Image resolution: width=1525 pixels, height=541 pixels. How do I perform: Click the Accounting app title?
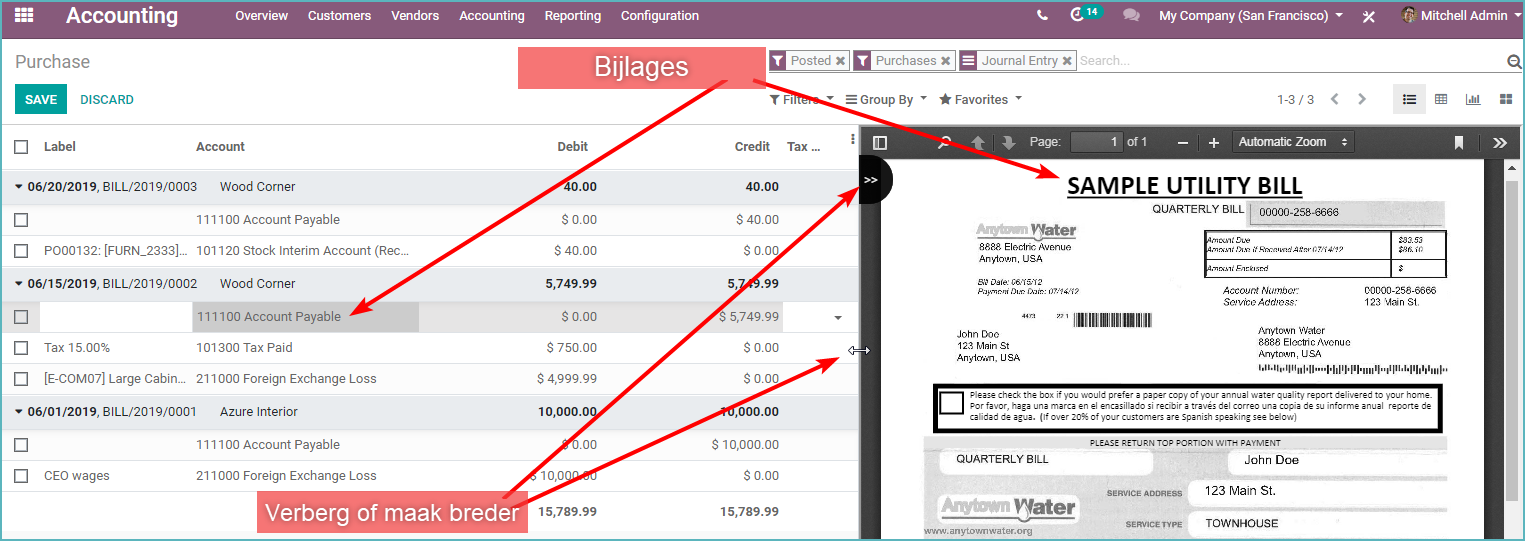point(122,16)
